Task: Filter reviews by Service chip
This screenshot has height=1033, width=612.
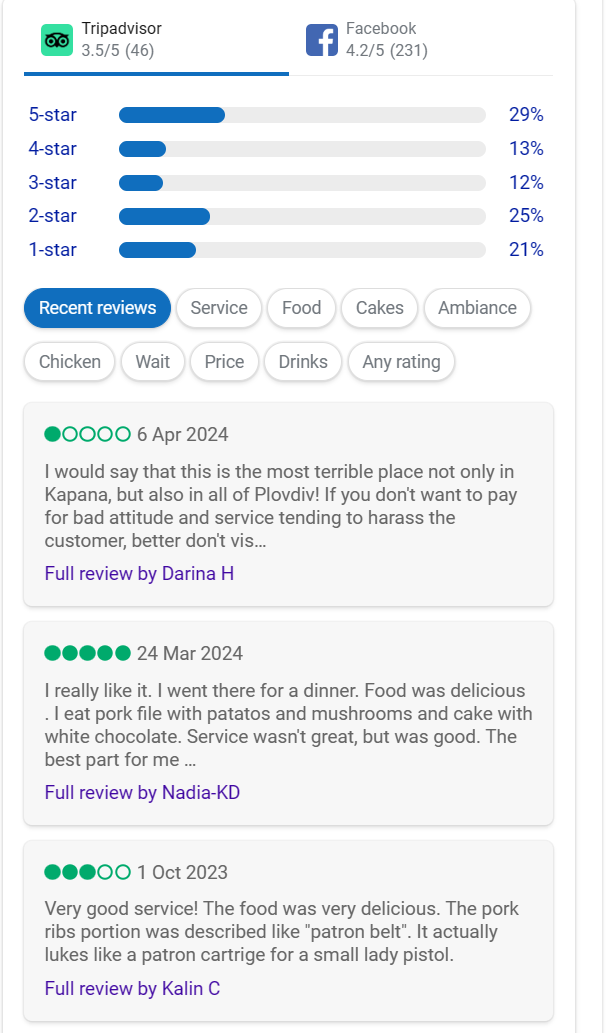Action: pyautogui.click(x=219, y=308)
